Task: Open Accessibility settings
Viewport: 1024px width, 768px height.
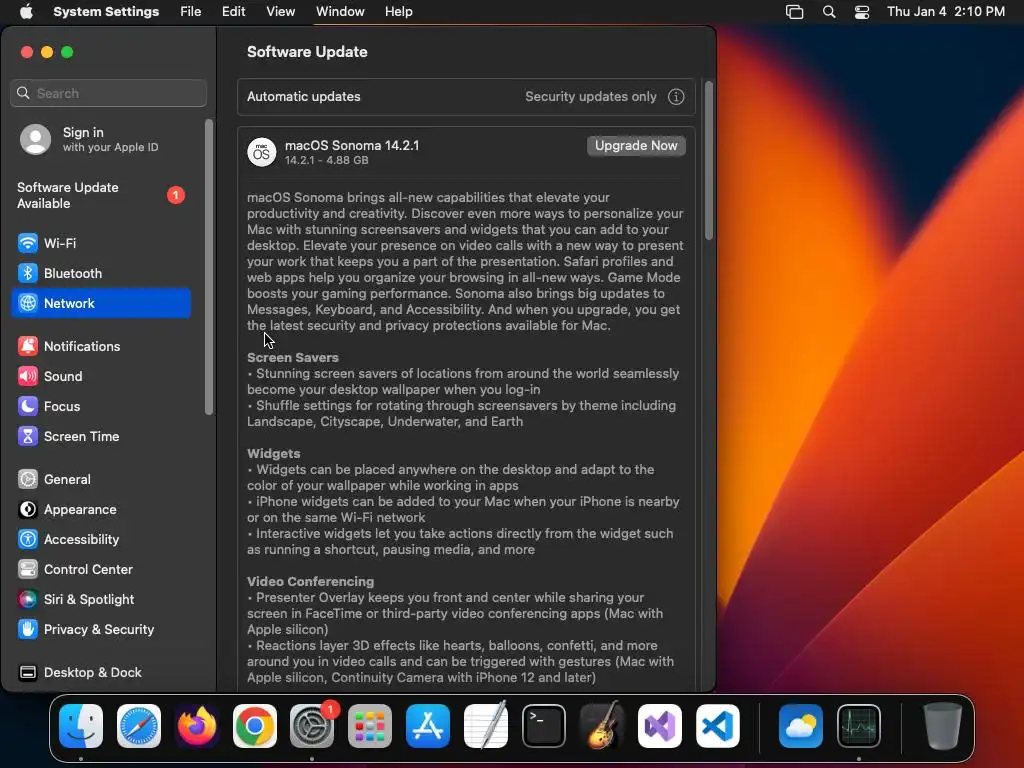Action: click(x=101, y=539)
